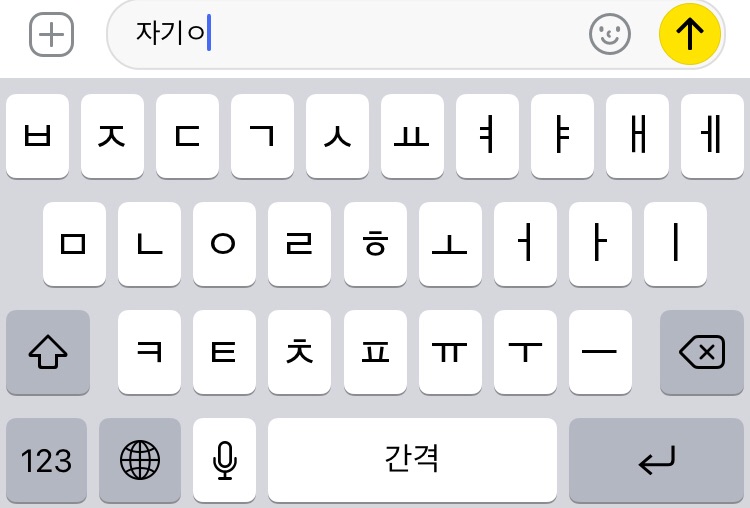Tap the ㅊ key
750x508 pixels.
pyautogui.click(x=299, y=352)
